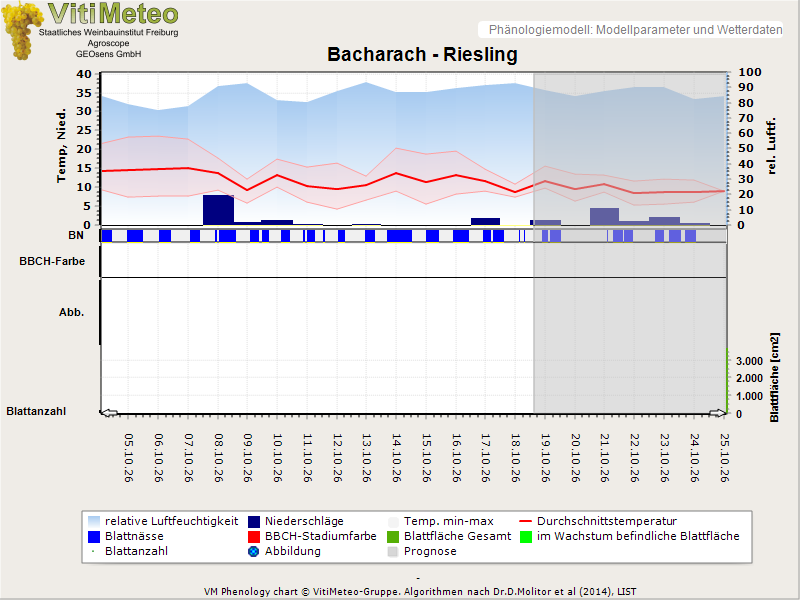Click the large rainfall bar on 08.10.26
800x600 pixels.
tap(218, 210)
